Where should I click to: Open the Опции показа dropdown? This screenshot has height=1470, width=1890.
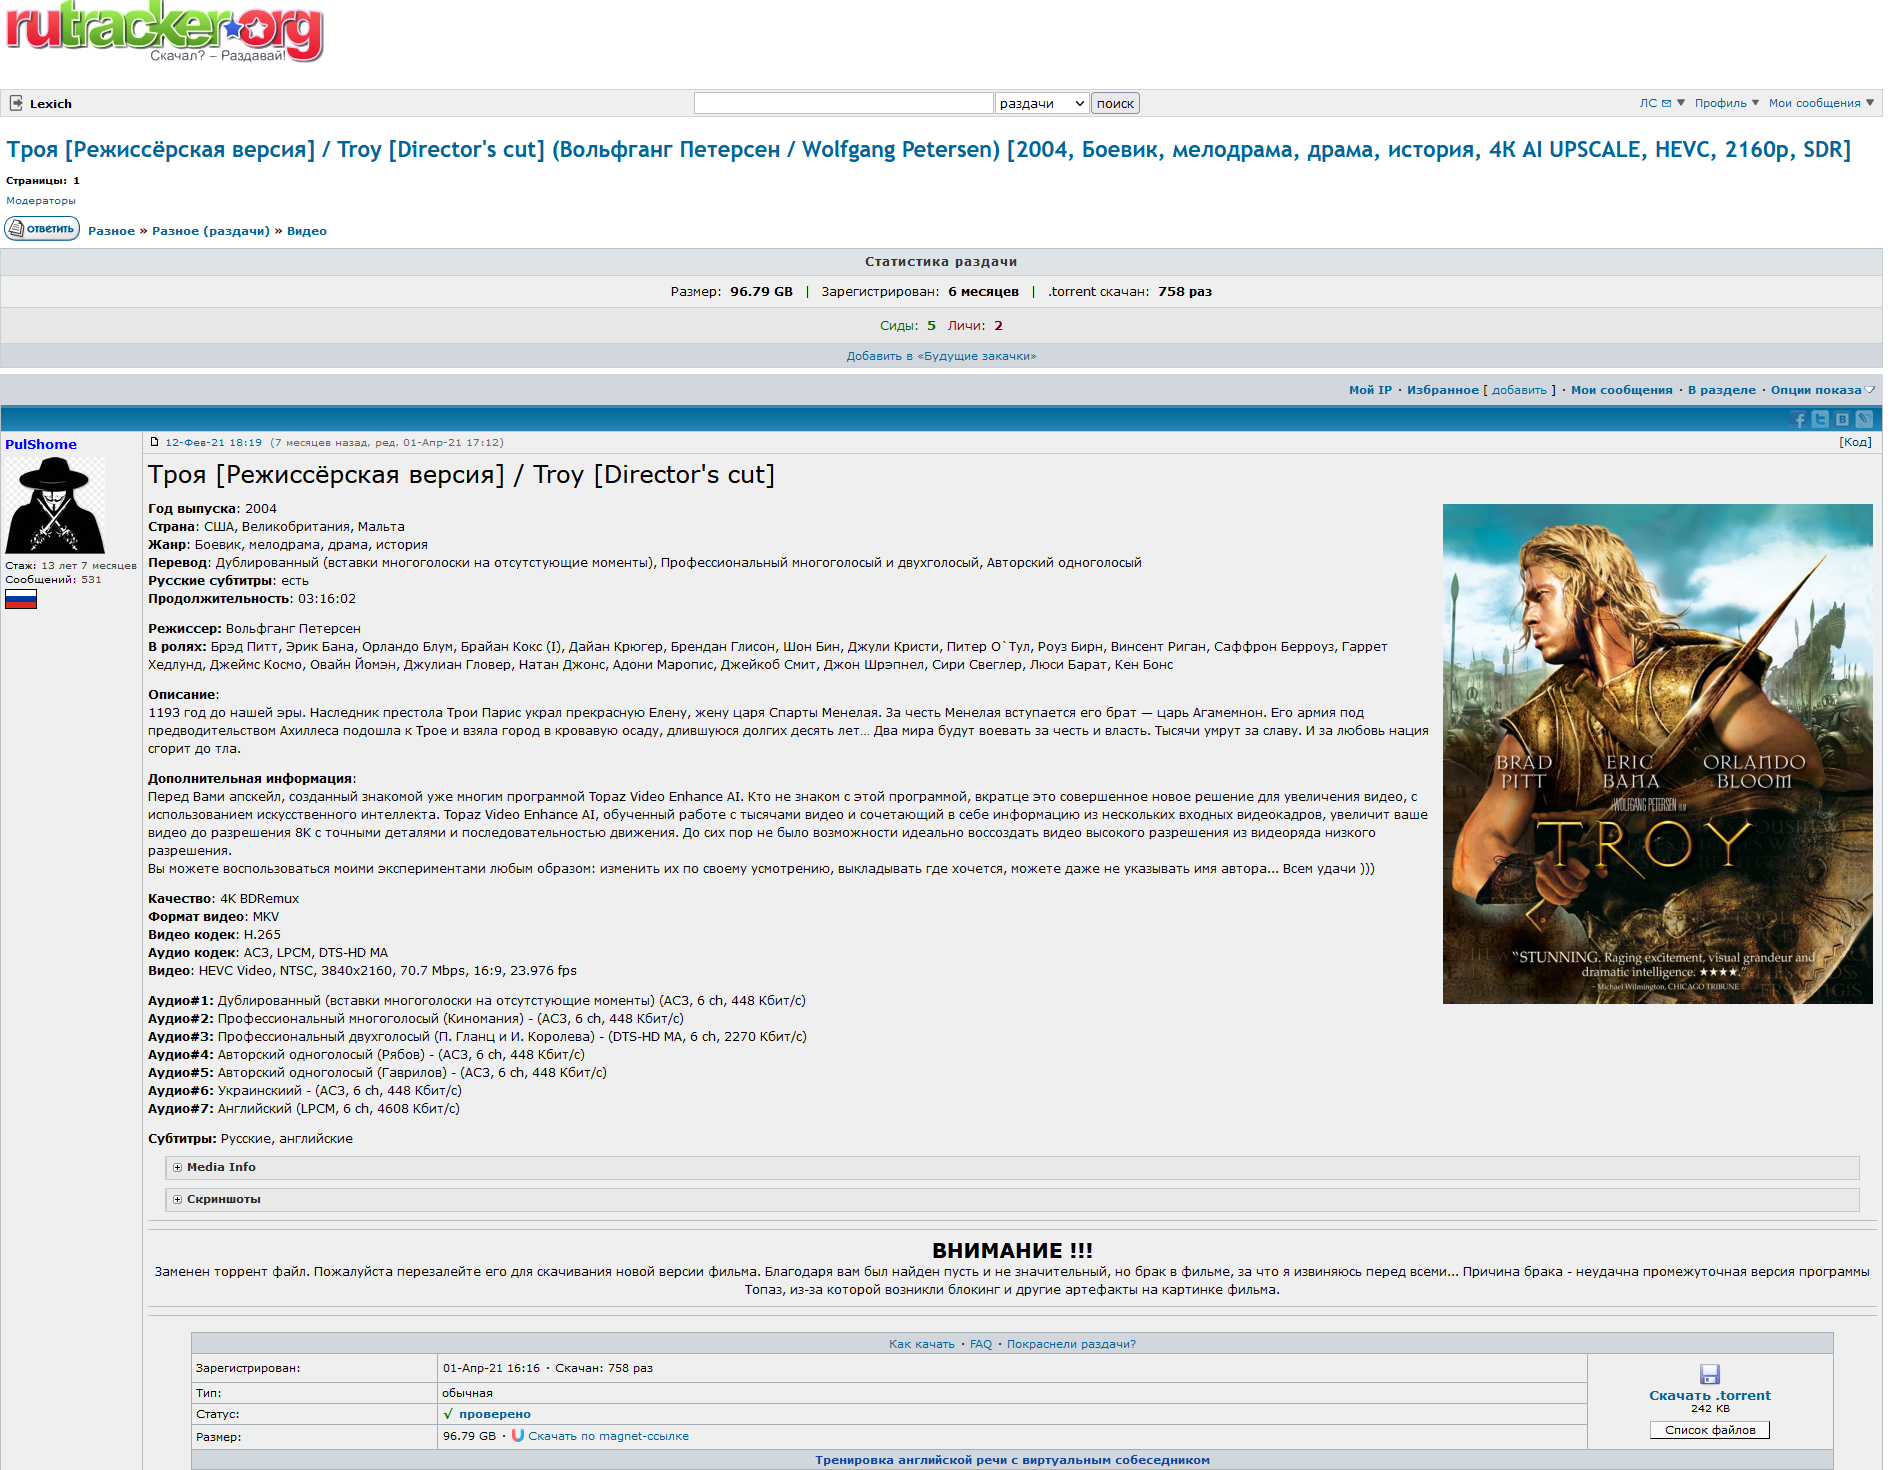[x=1821, y=390]
